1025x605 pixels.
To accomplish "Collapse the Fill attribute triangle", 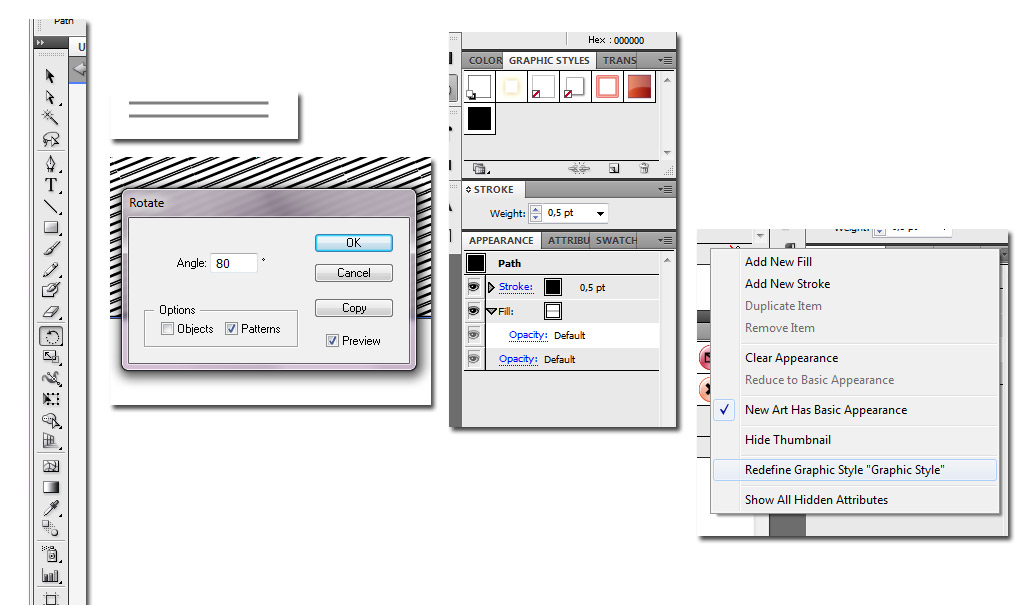I will pos(492,312).
